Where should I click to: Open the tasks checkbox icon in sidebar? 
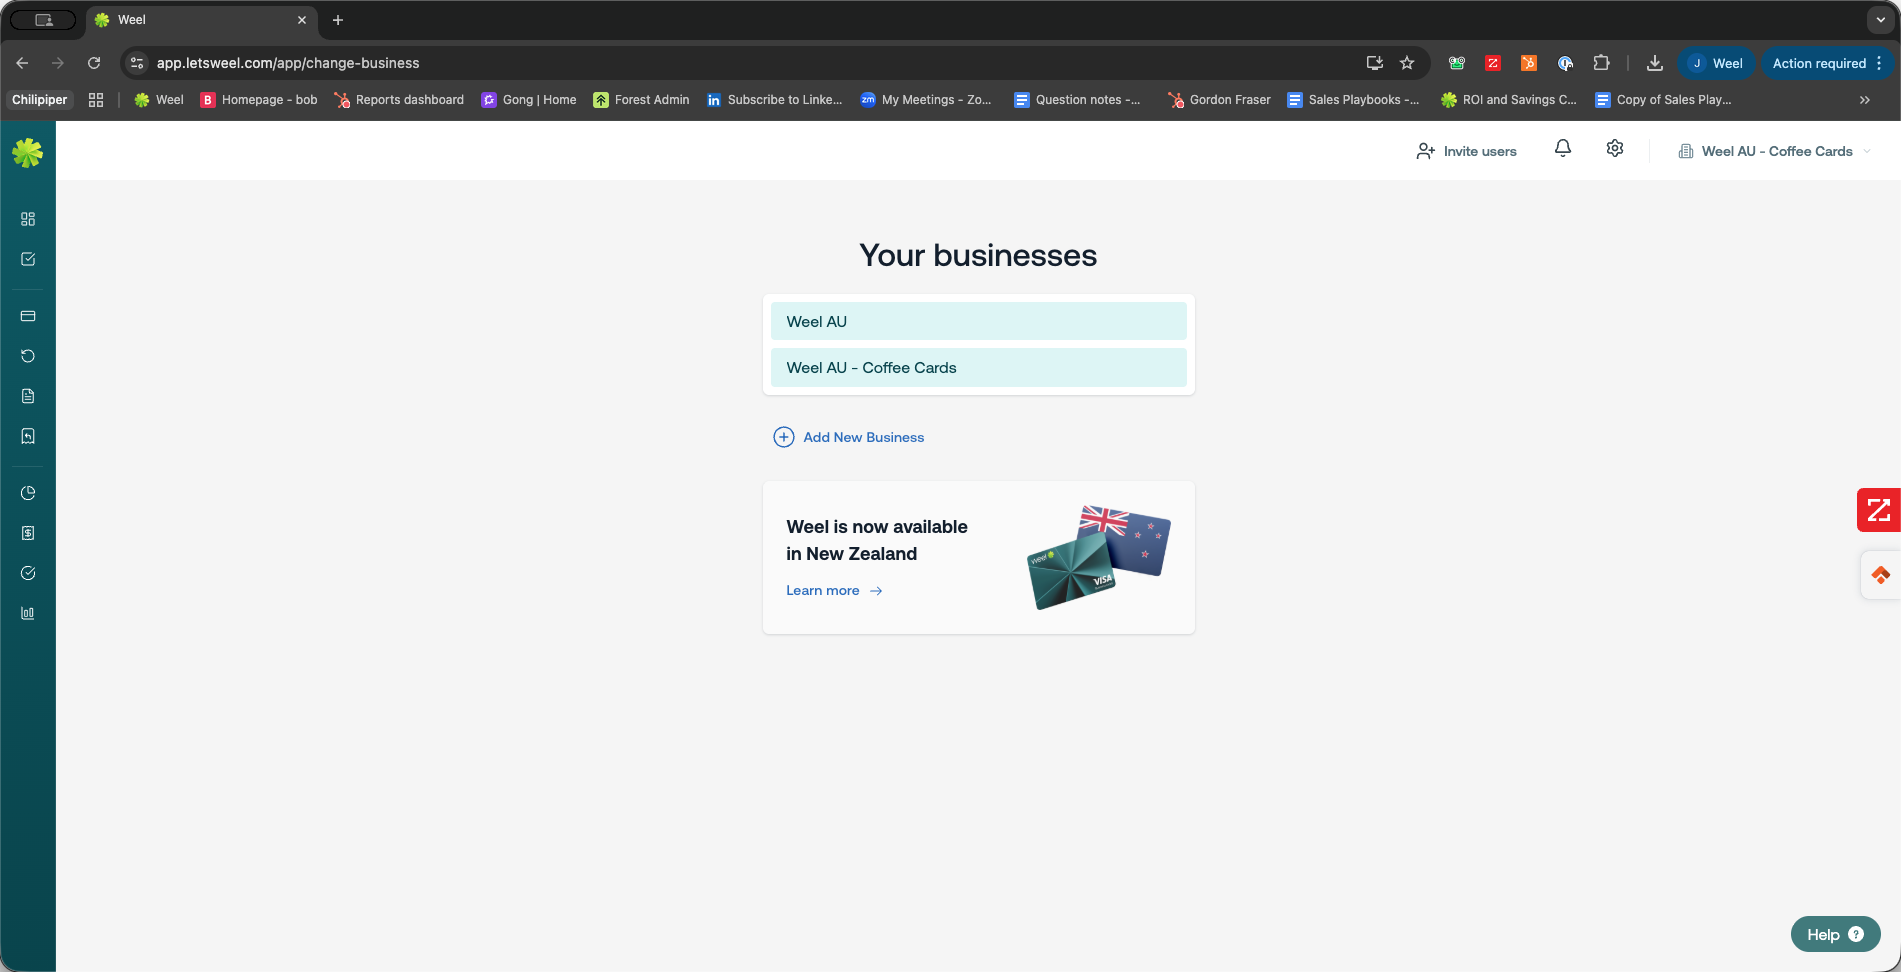[28, 259]
